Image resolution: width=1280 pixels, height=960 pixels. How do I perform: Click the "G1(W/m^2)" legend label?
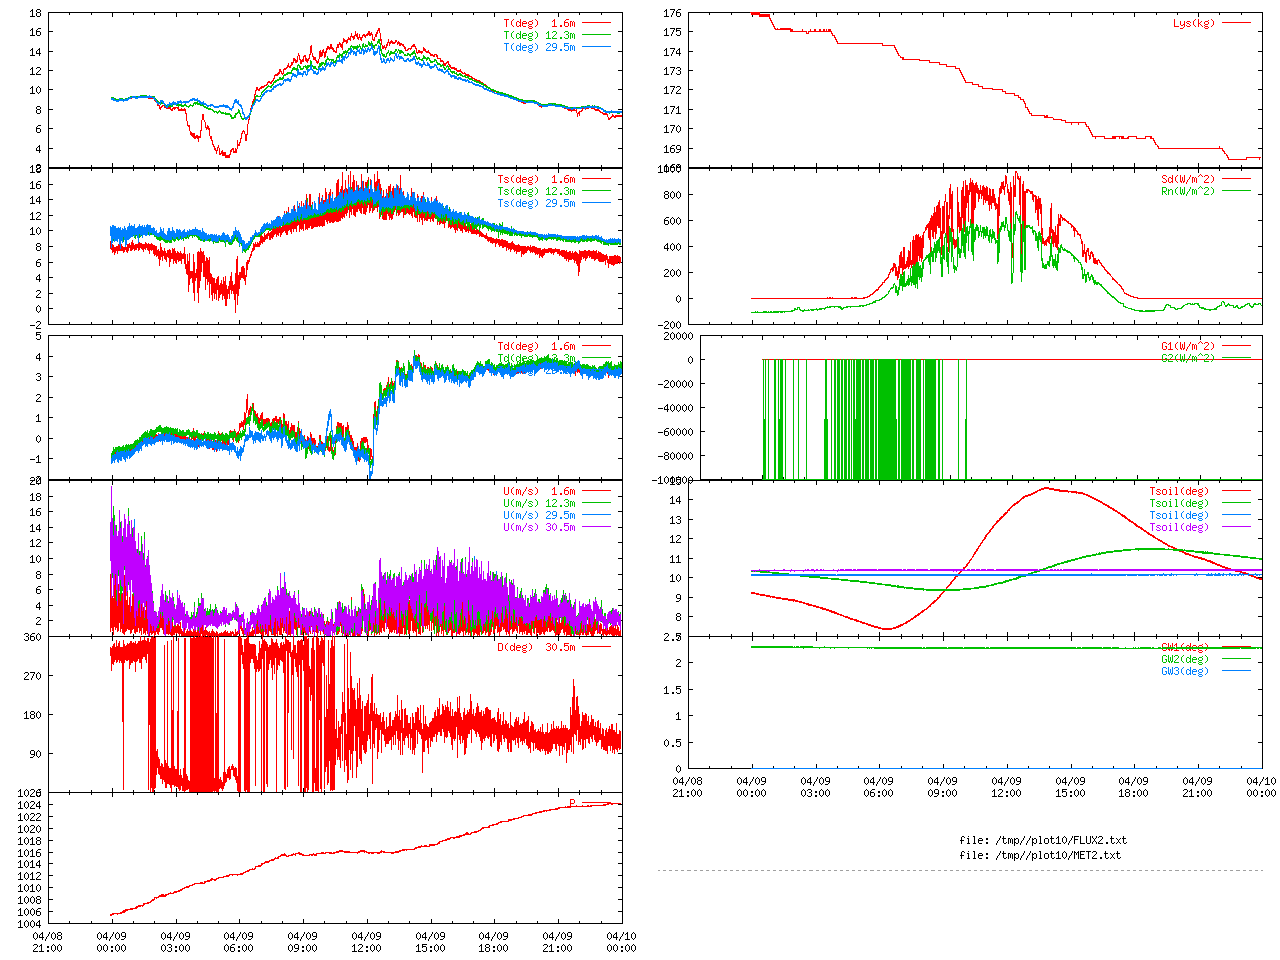1188,347
